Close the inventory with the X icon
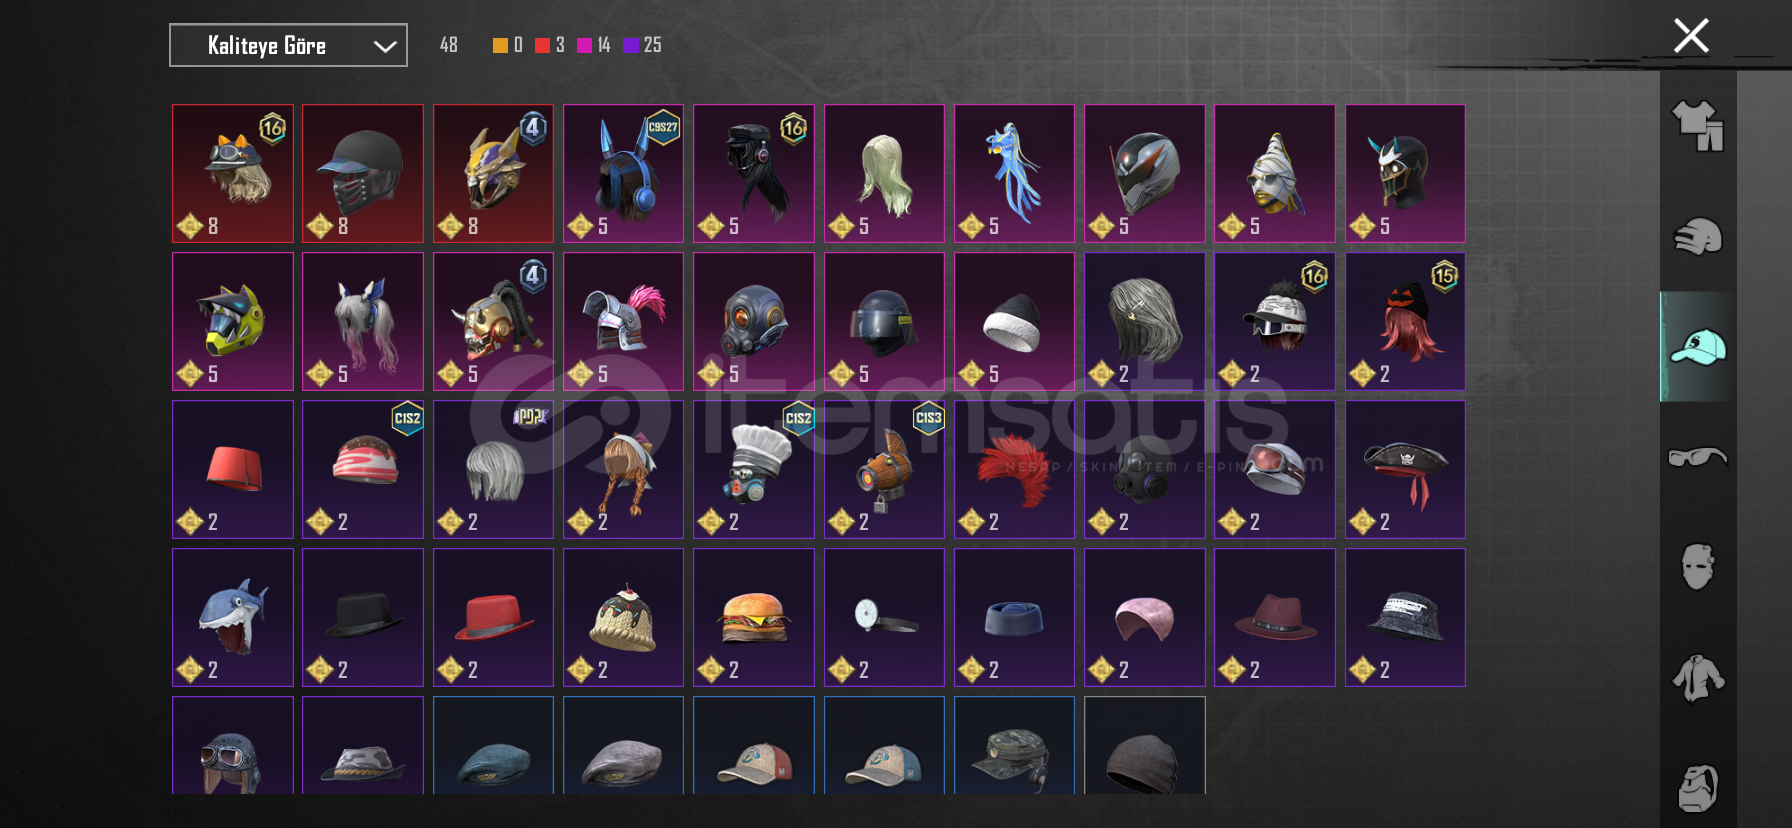The height and width of the screenshot is (828, 1792). point(1691,36)
